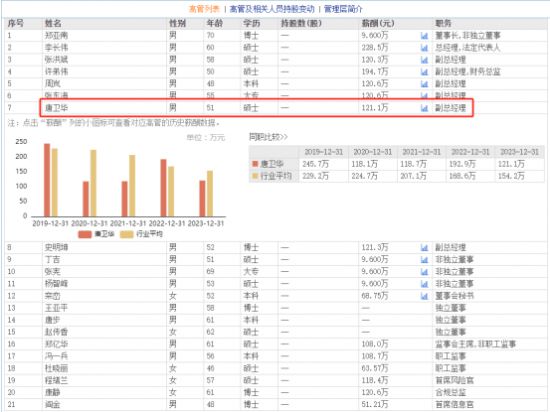Viewport: 550px width, 412px height.
Task: Click salary 228.5万 in row 2
Action: [x=375, y=48]
